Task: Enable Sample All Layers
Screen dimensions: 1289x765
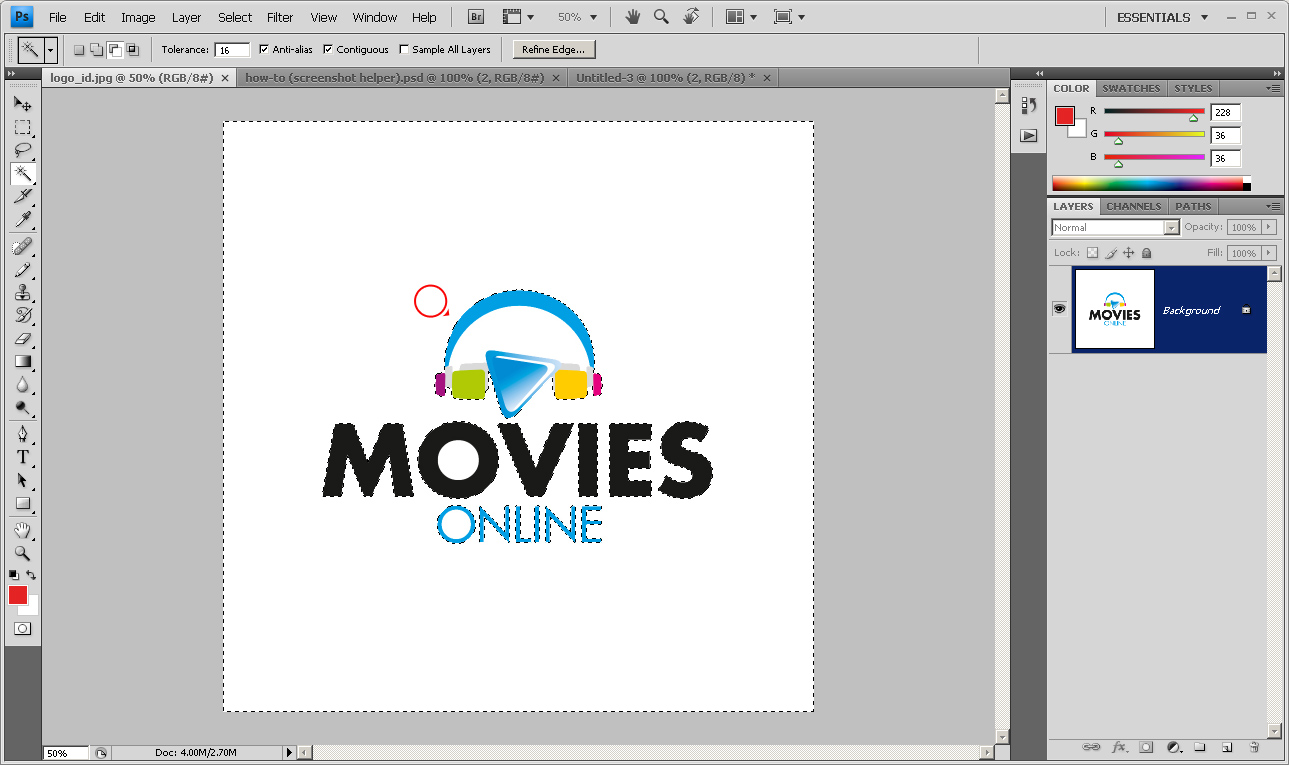Action: tap(404, 48)
